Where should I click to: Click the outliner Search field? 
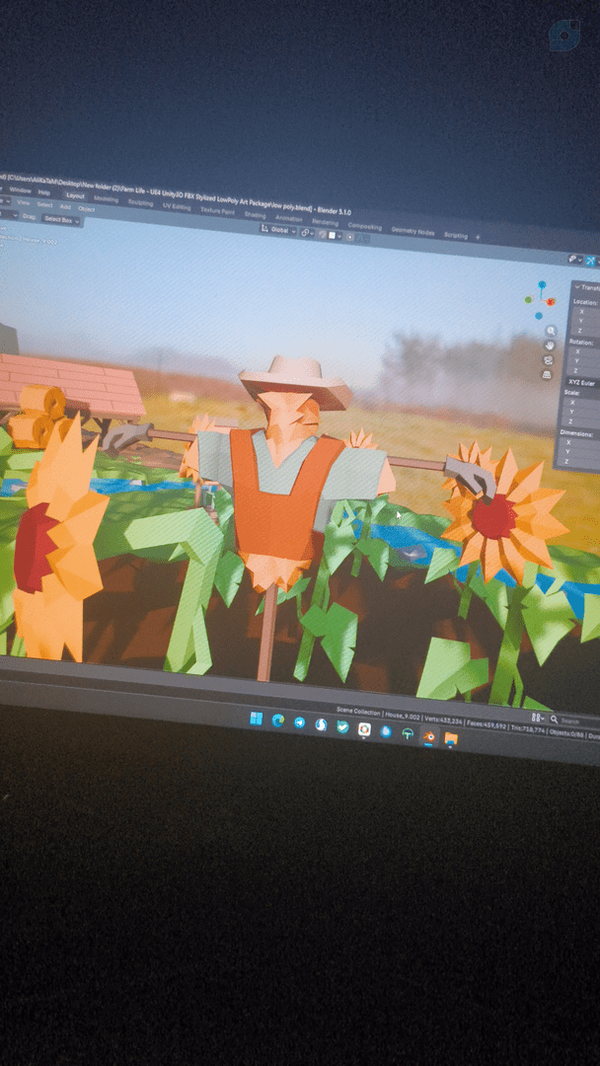pos(574,721)
